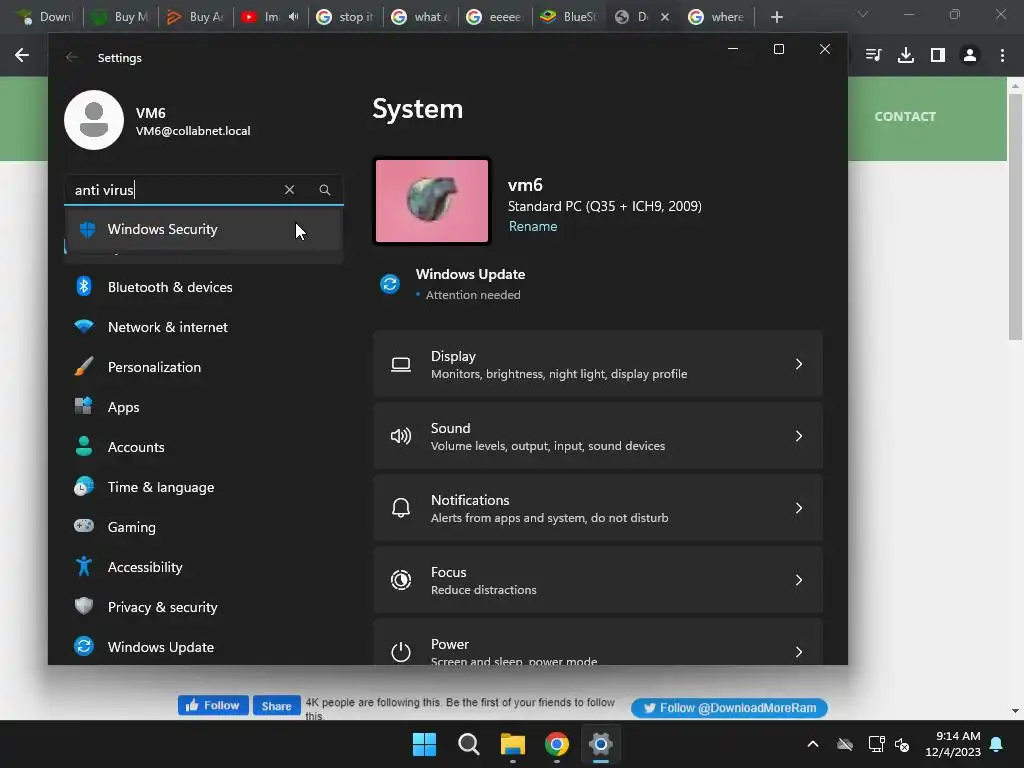1024x768 pixels.
Task: Open Personalization settings
Action: click(204, 367)
